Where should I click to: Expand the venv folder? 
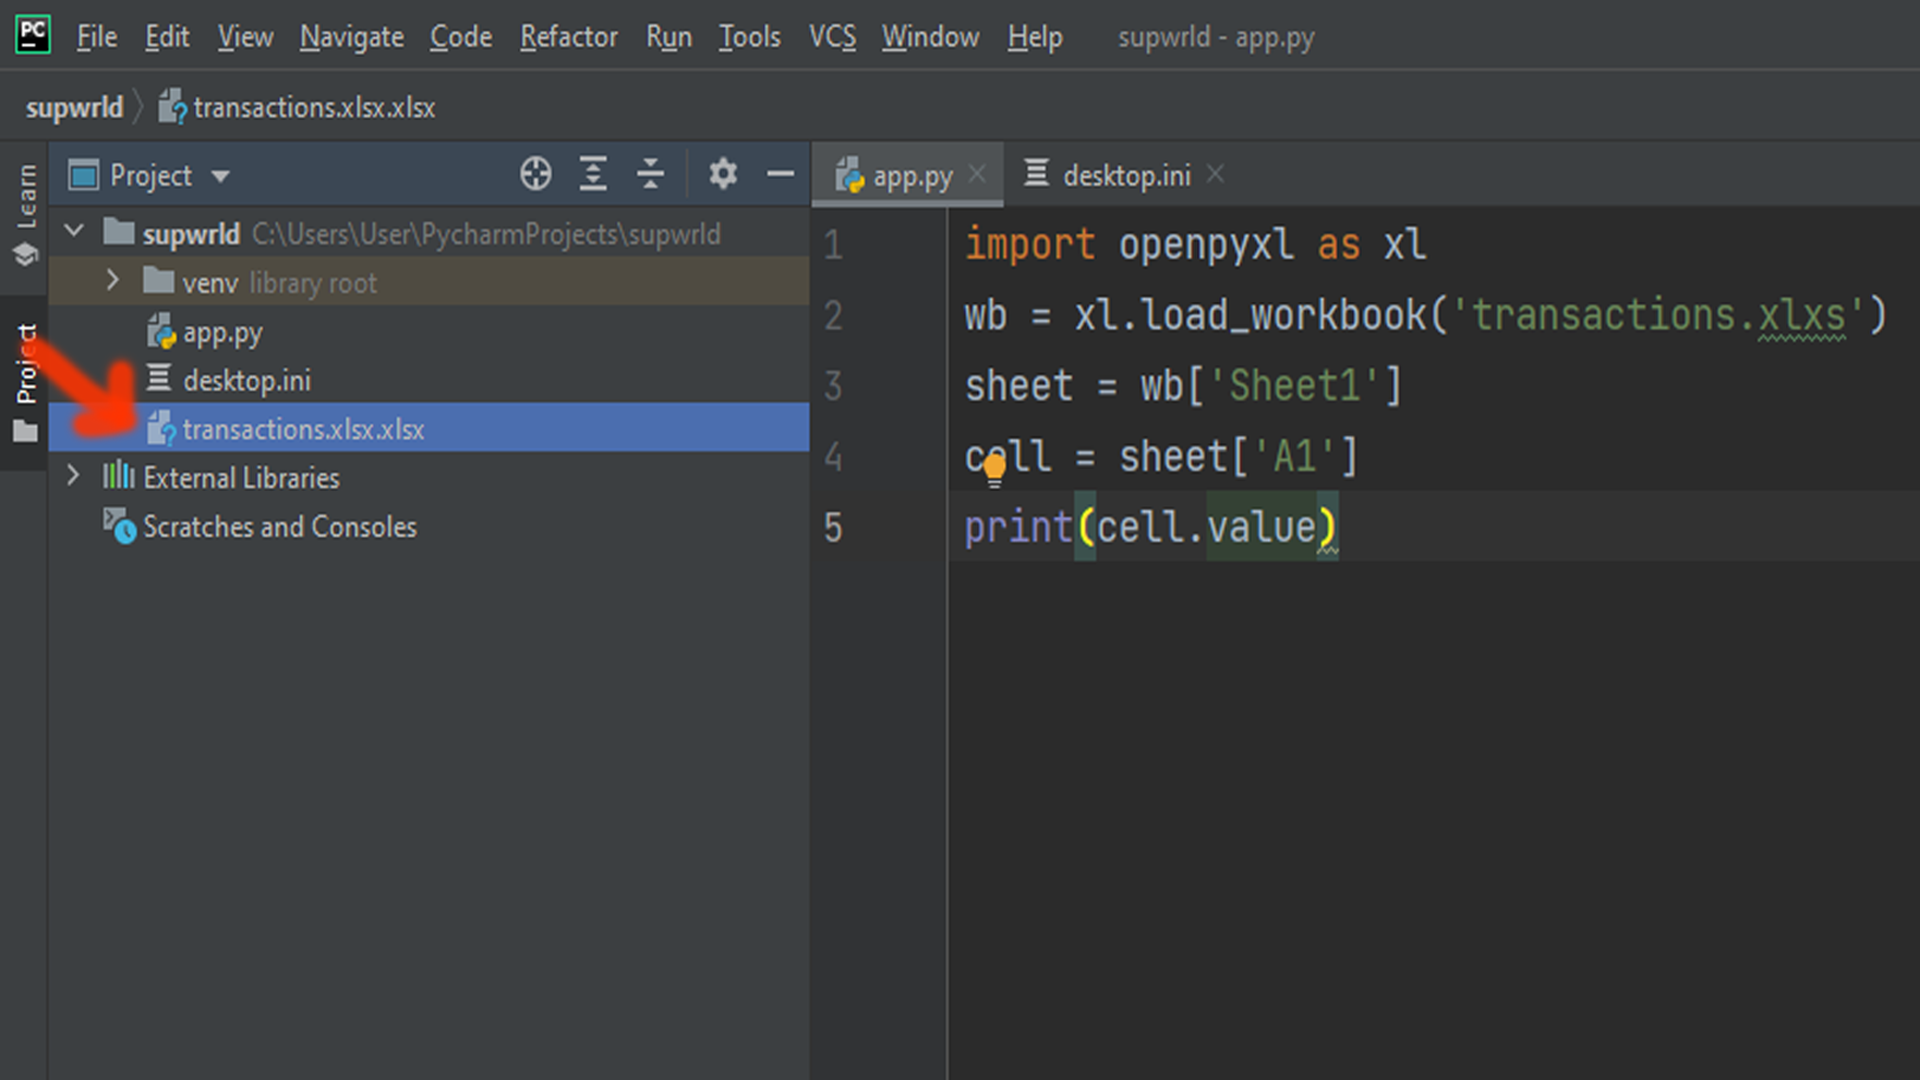(x=112, y=281)
